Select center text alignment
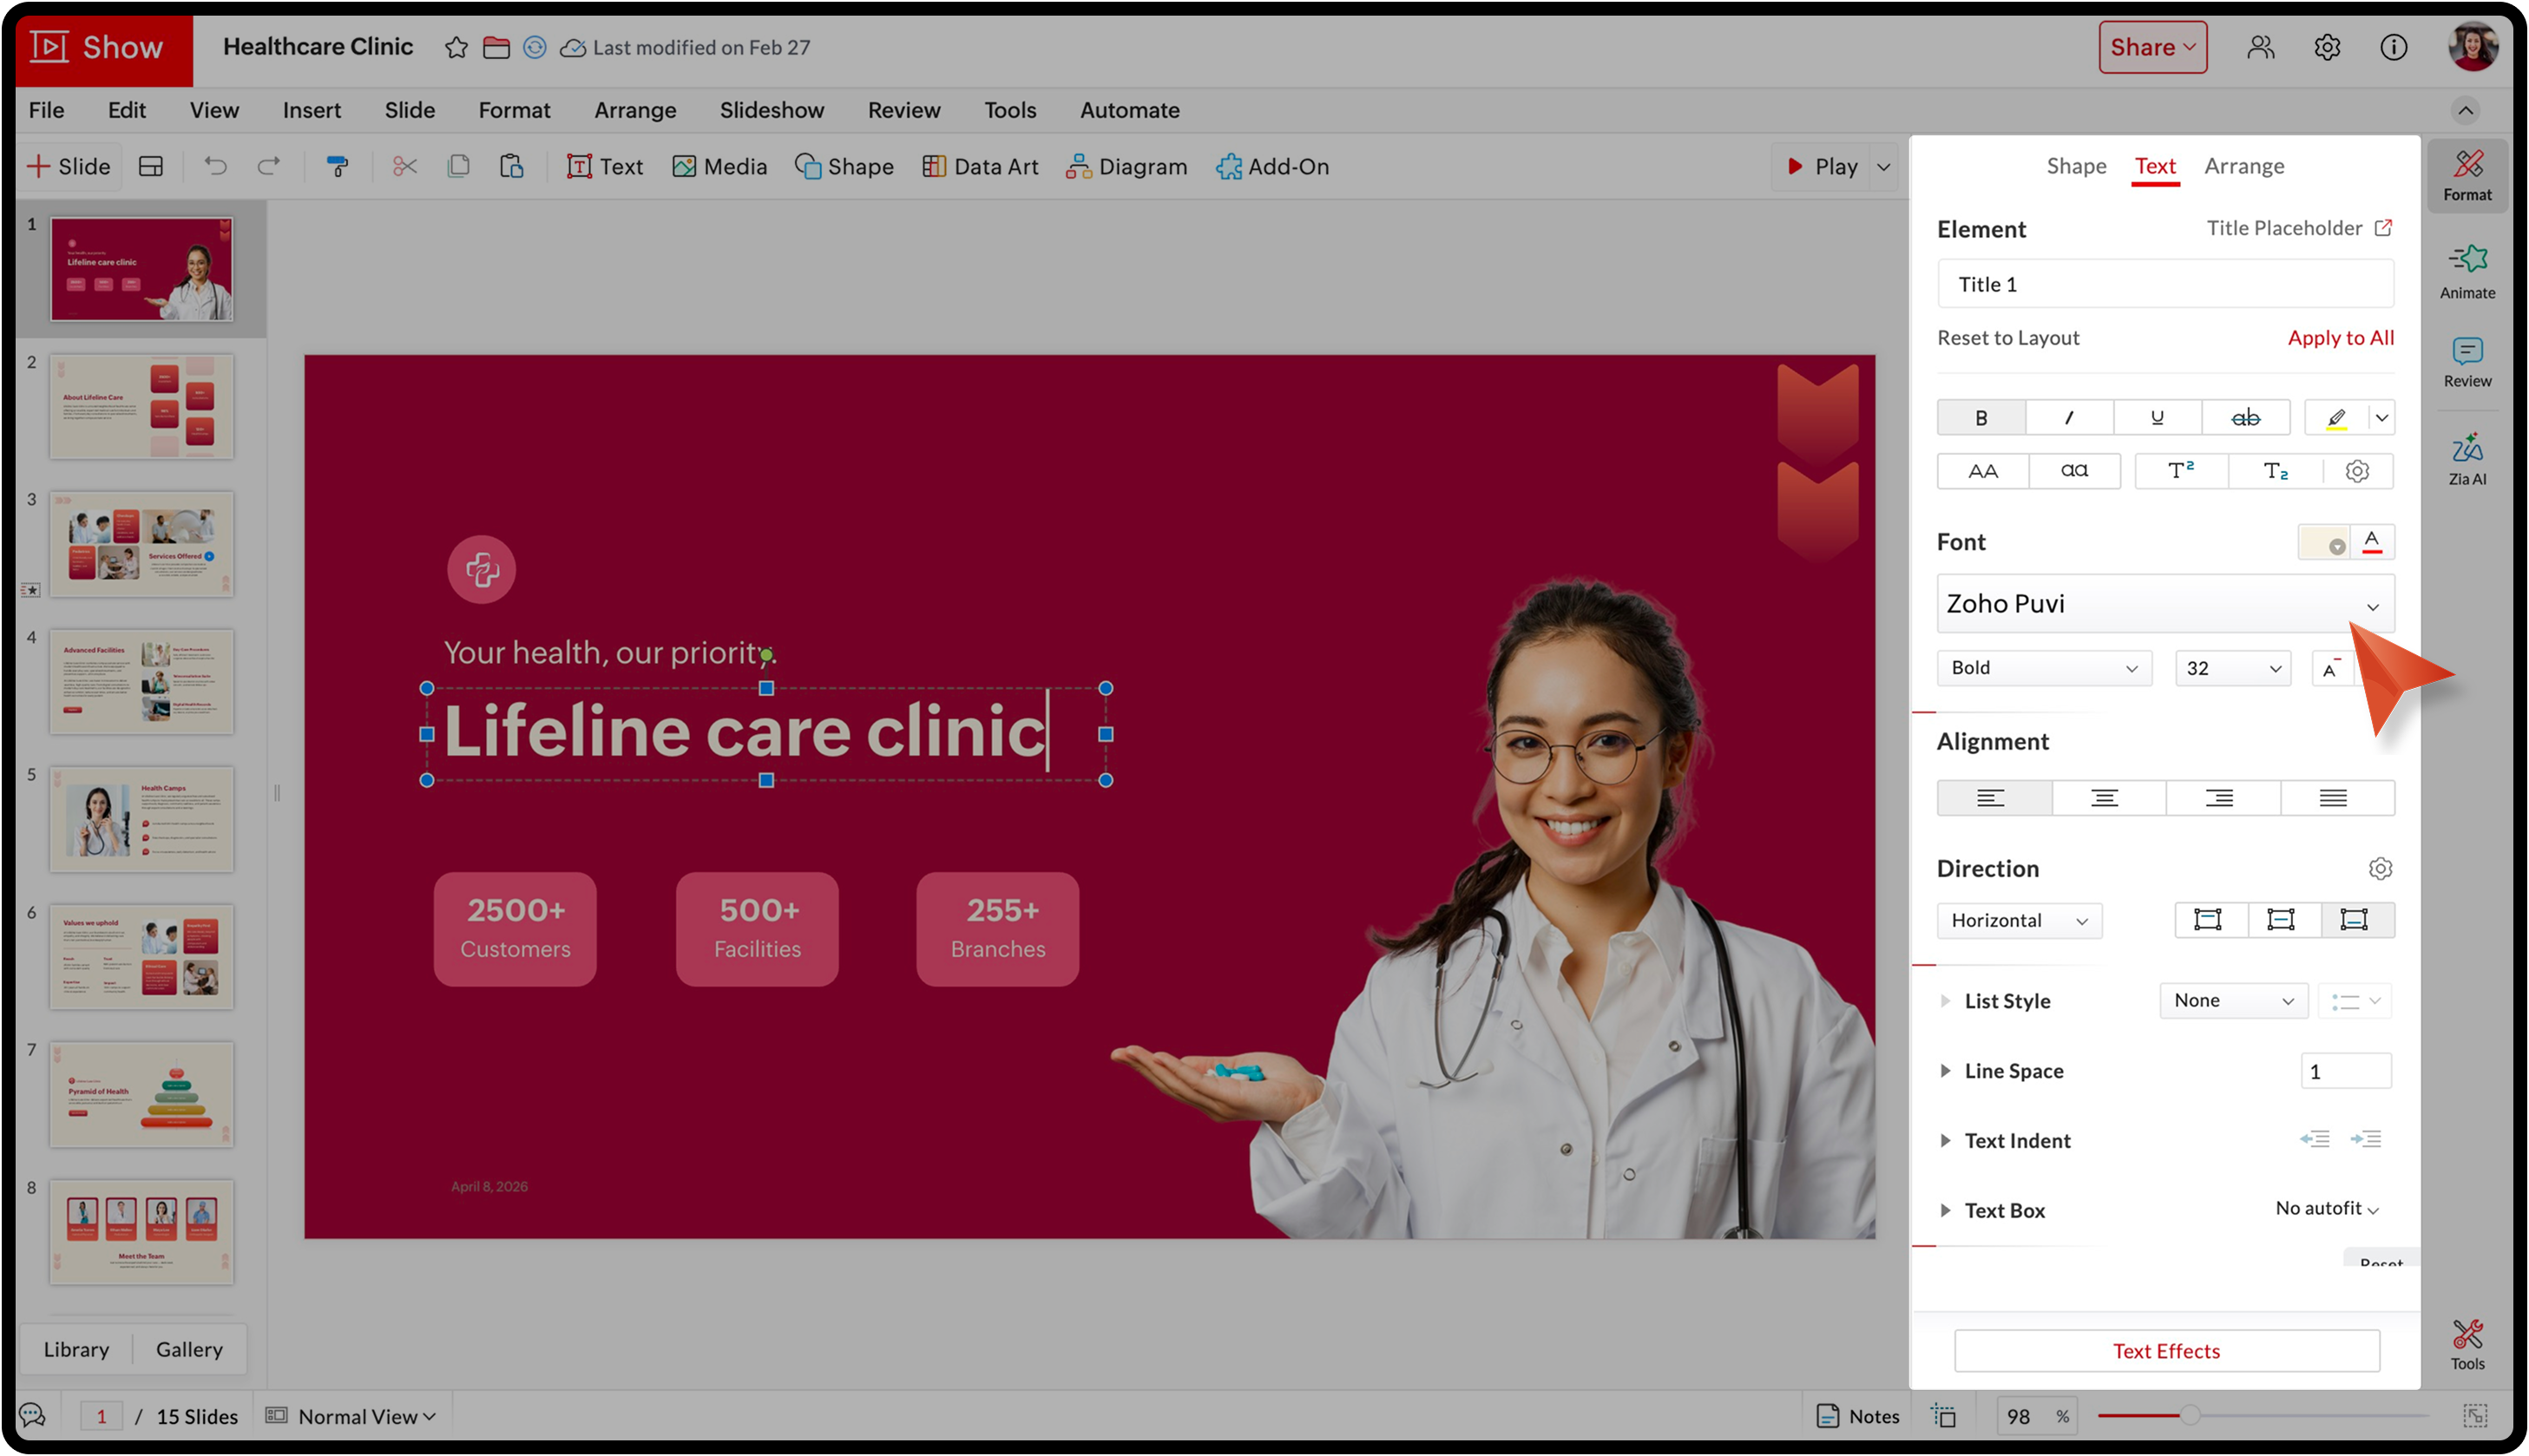This screenshot has height=1456, width=2529. (2104, 798)
